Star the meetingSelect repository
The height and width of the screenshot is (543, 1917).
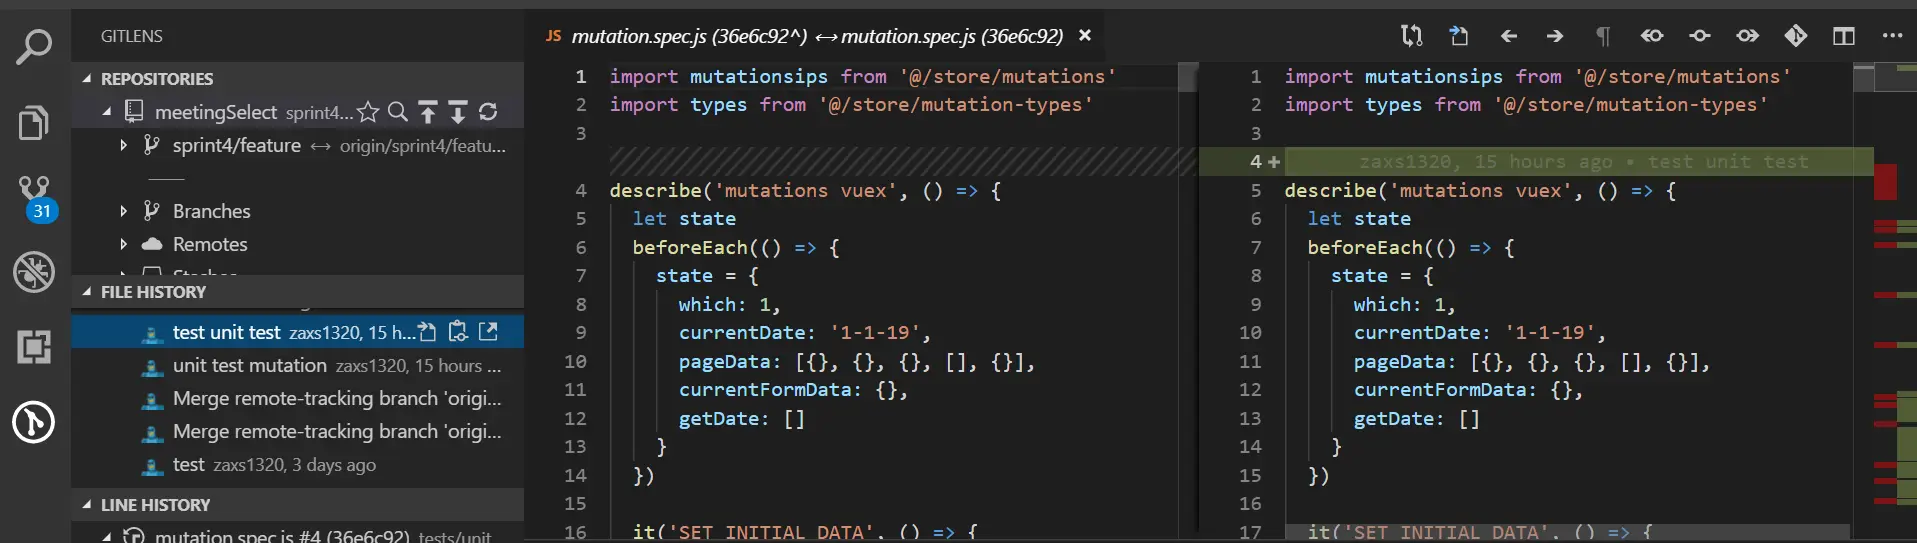point(368,112)
